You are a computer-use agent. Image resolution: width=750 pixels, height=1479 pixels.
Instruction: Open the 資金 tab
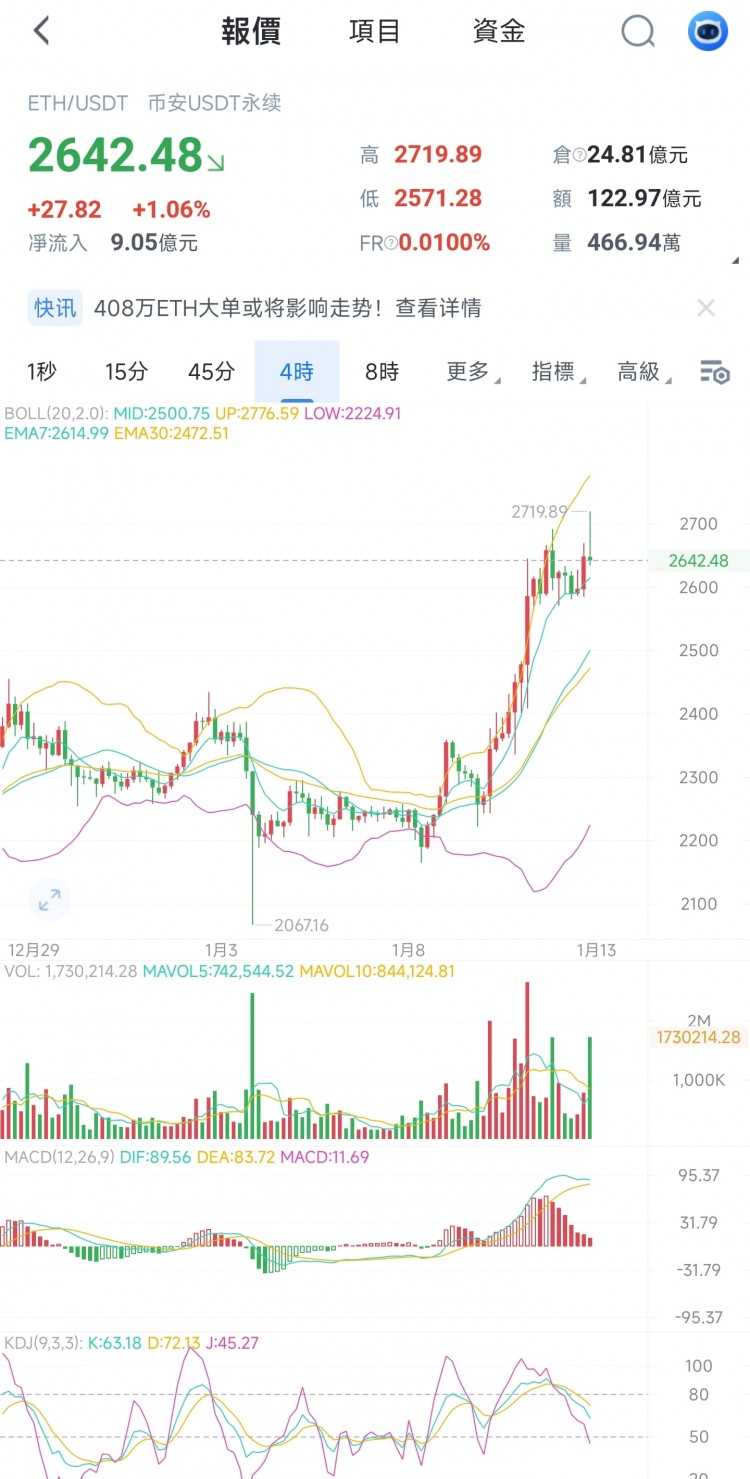pyautogui.click(x=498, y=31)
